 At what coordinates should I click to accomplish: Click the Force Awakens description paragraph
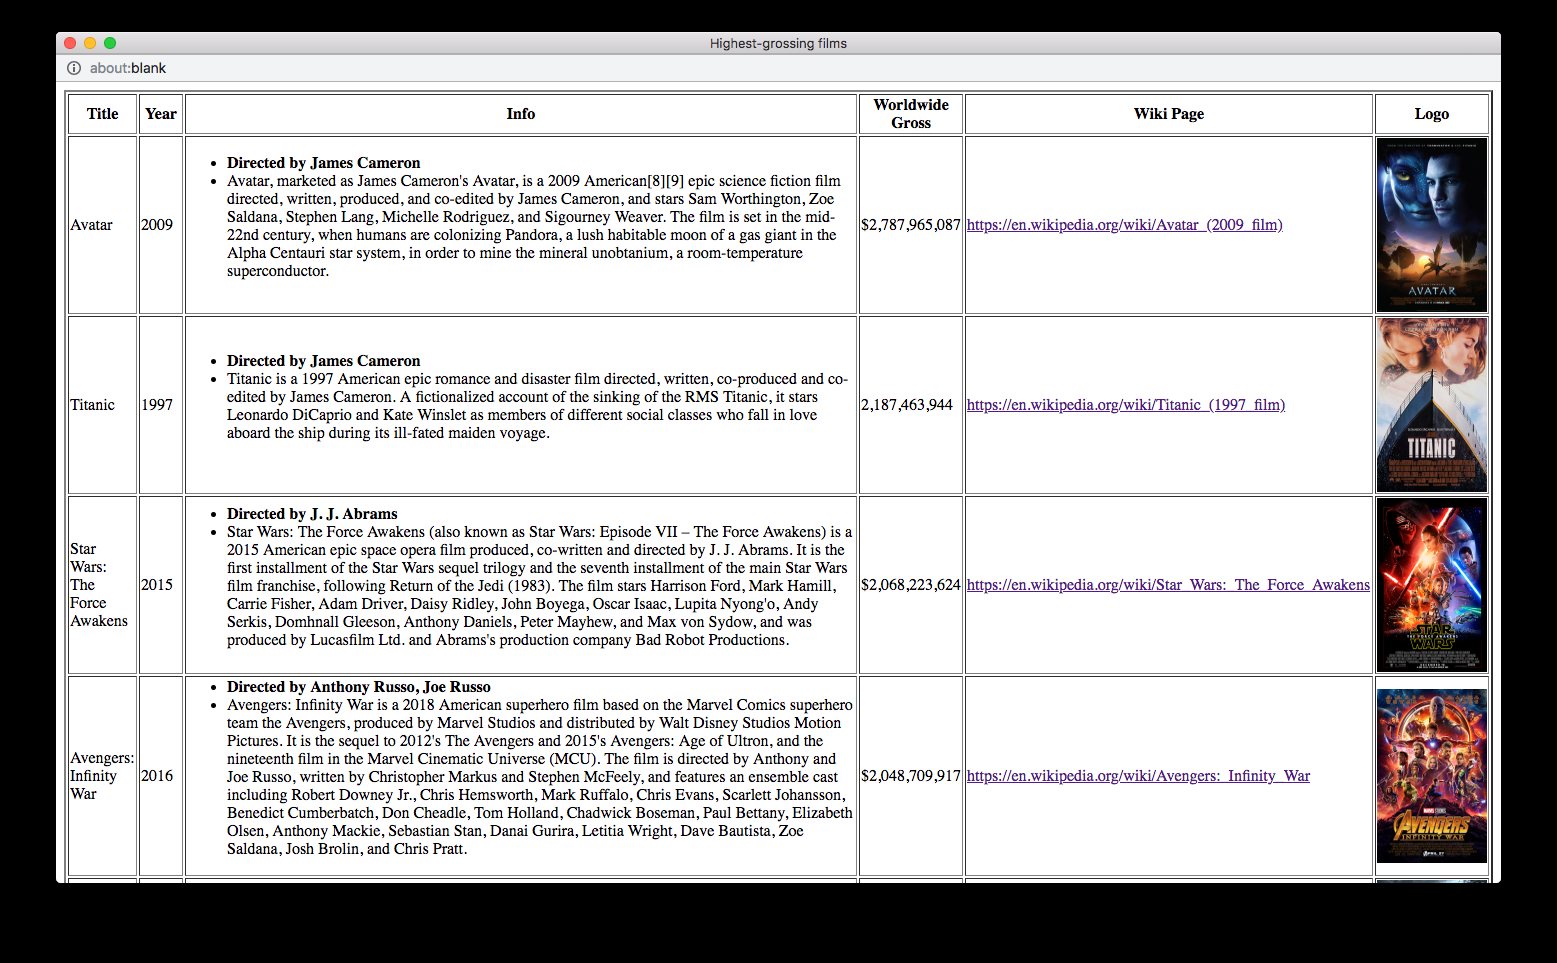click(x=540, y=586)
